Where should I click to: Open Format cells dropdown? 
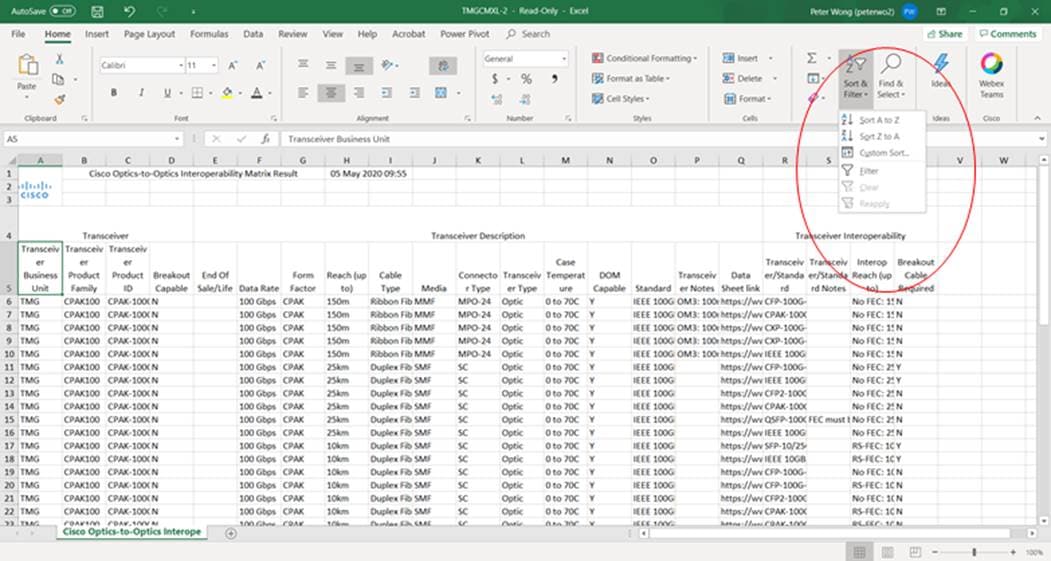[x=748, y=99]
